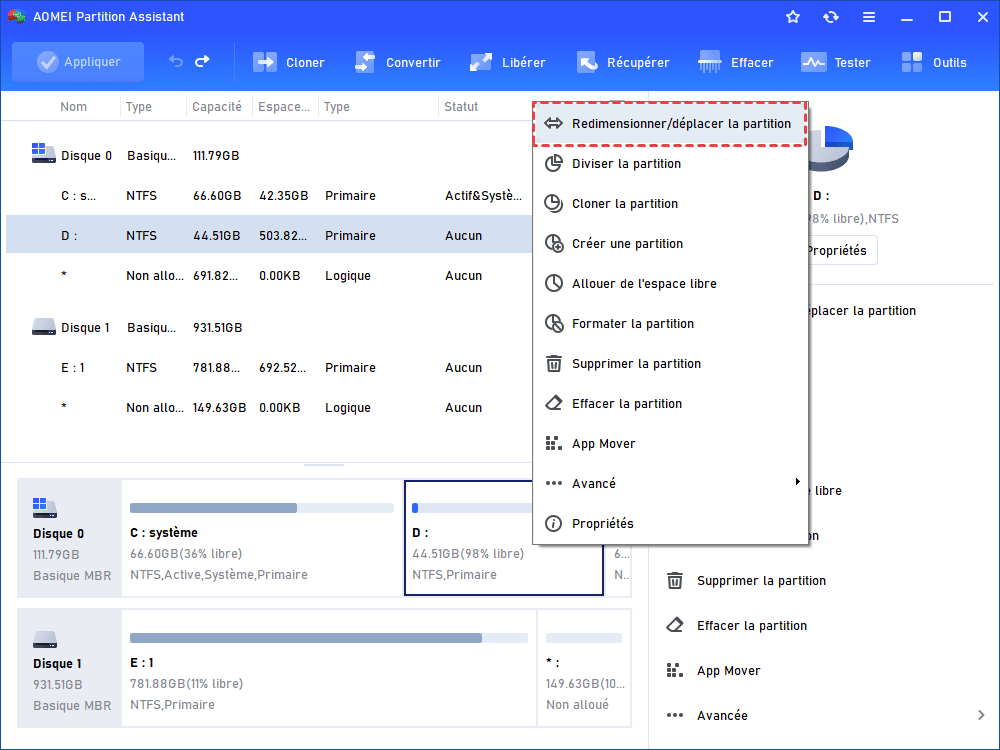Viewport: 1000px width, 750px height.
Task: Click the Nom column header
Action: (x=73, y=107)
